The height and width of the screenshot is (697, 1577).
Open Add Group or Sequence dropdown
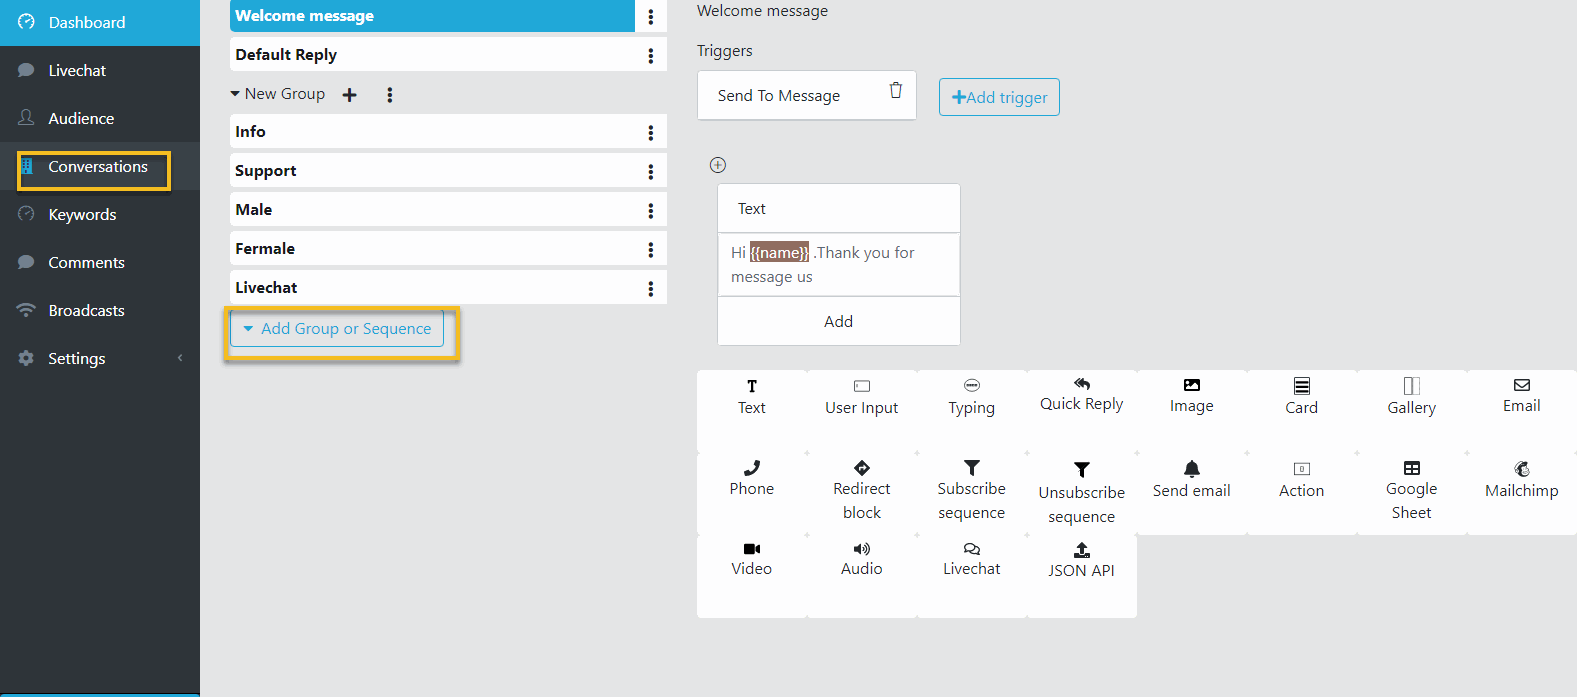(337, 329)
